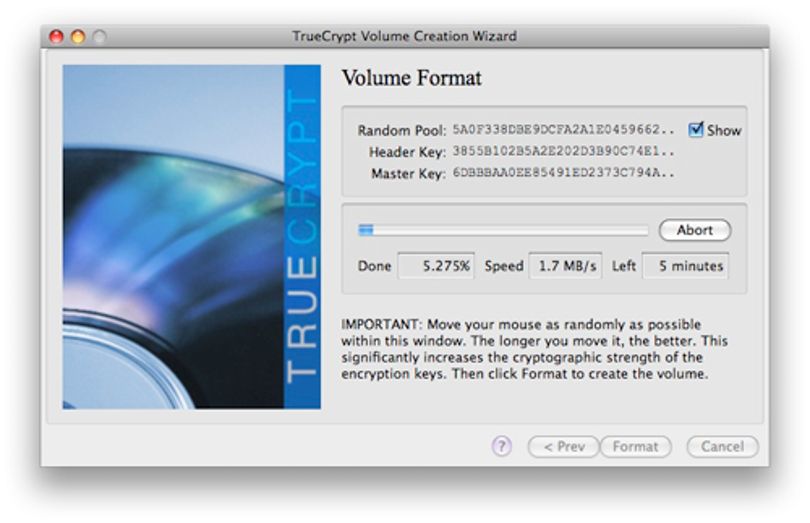Click the Master Key hex value

click(x=564, y=173)
